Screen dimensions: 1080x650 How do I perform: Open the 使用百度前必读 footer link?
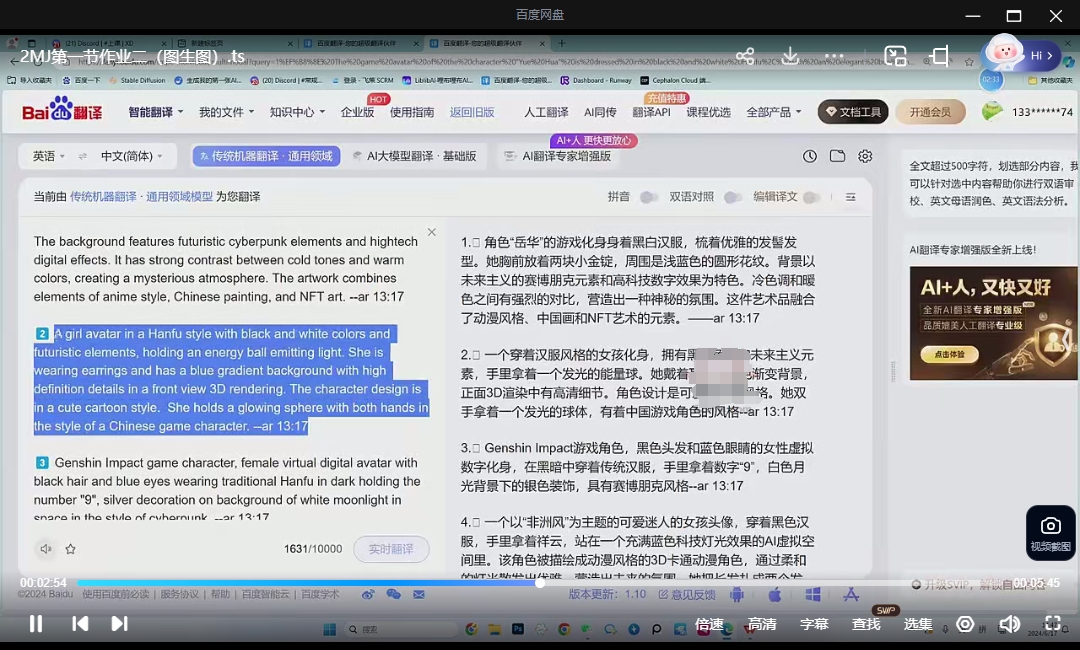point(115,594)
